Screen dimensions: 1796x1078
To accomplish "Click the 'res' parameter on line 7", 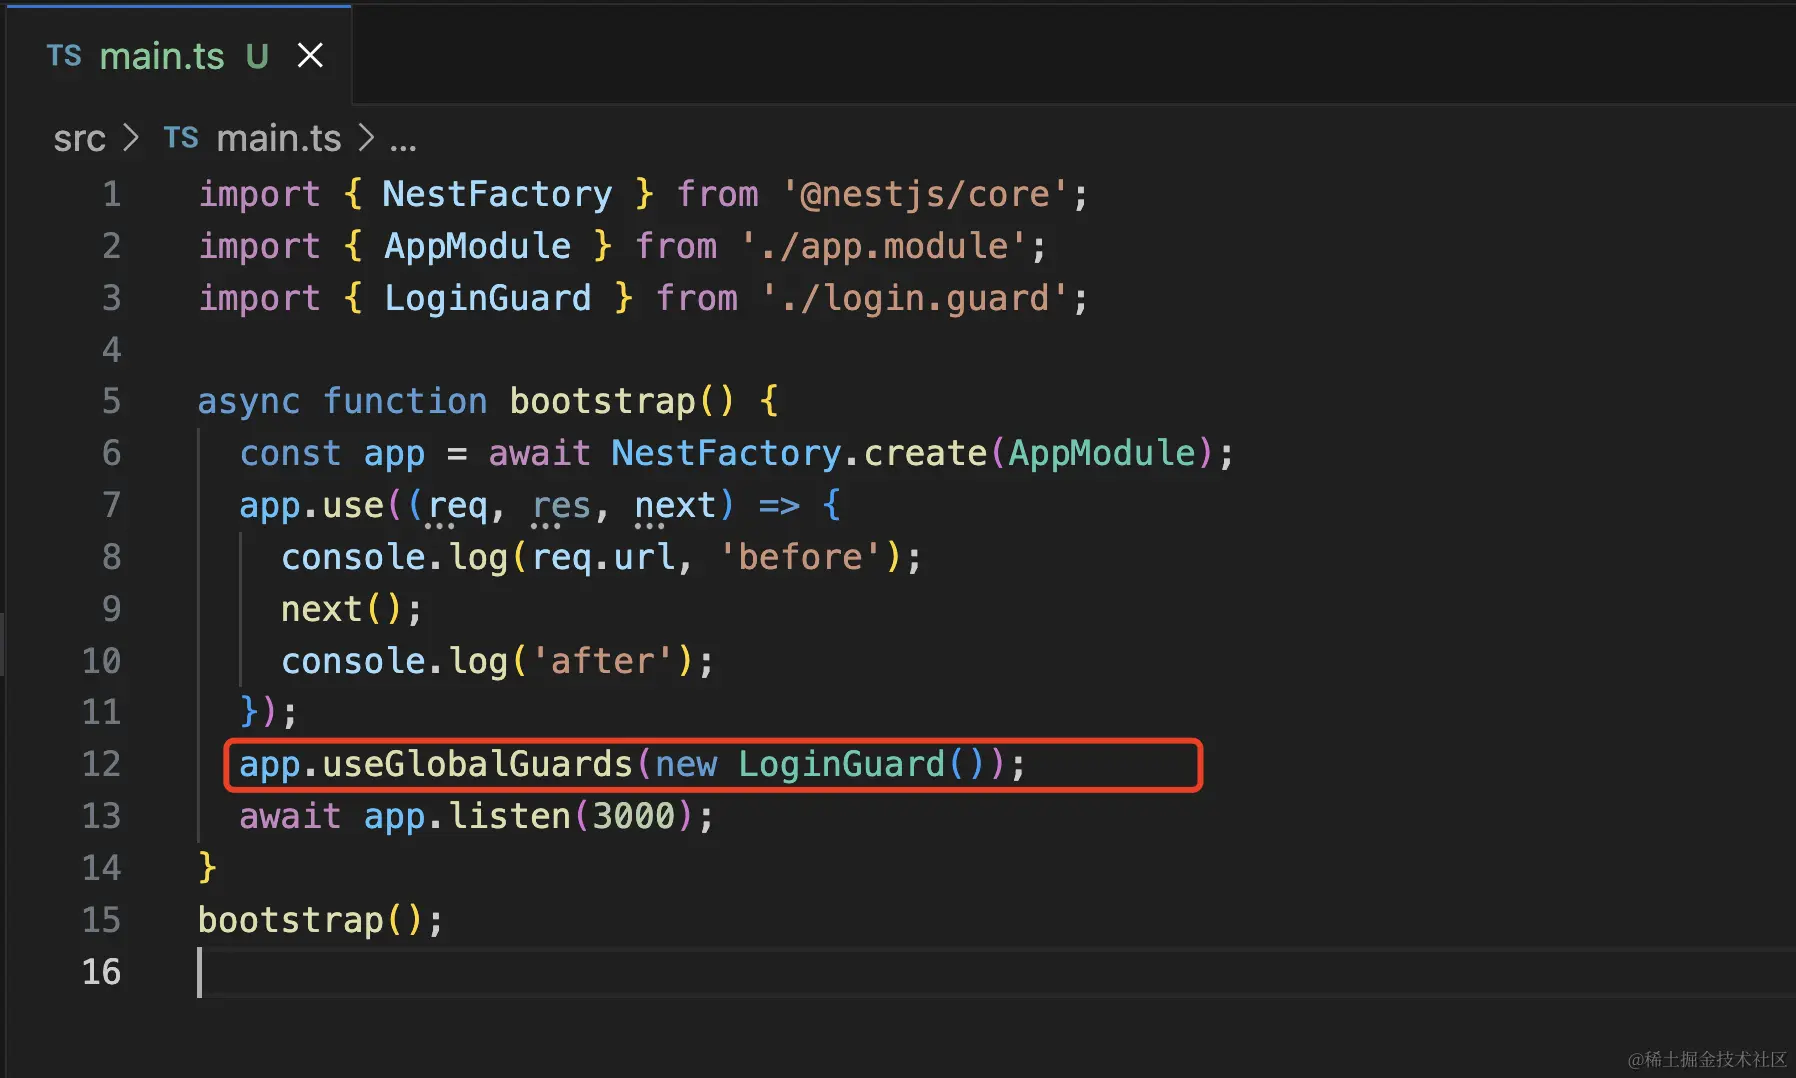I will pos(561,506).
